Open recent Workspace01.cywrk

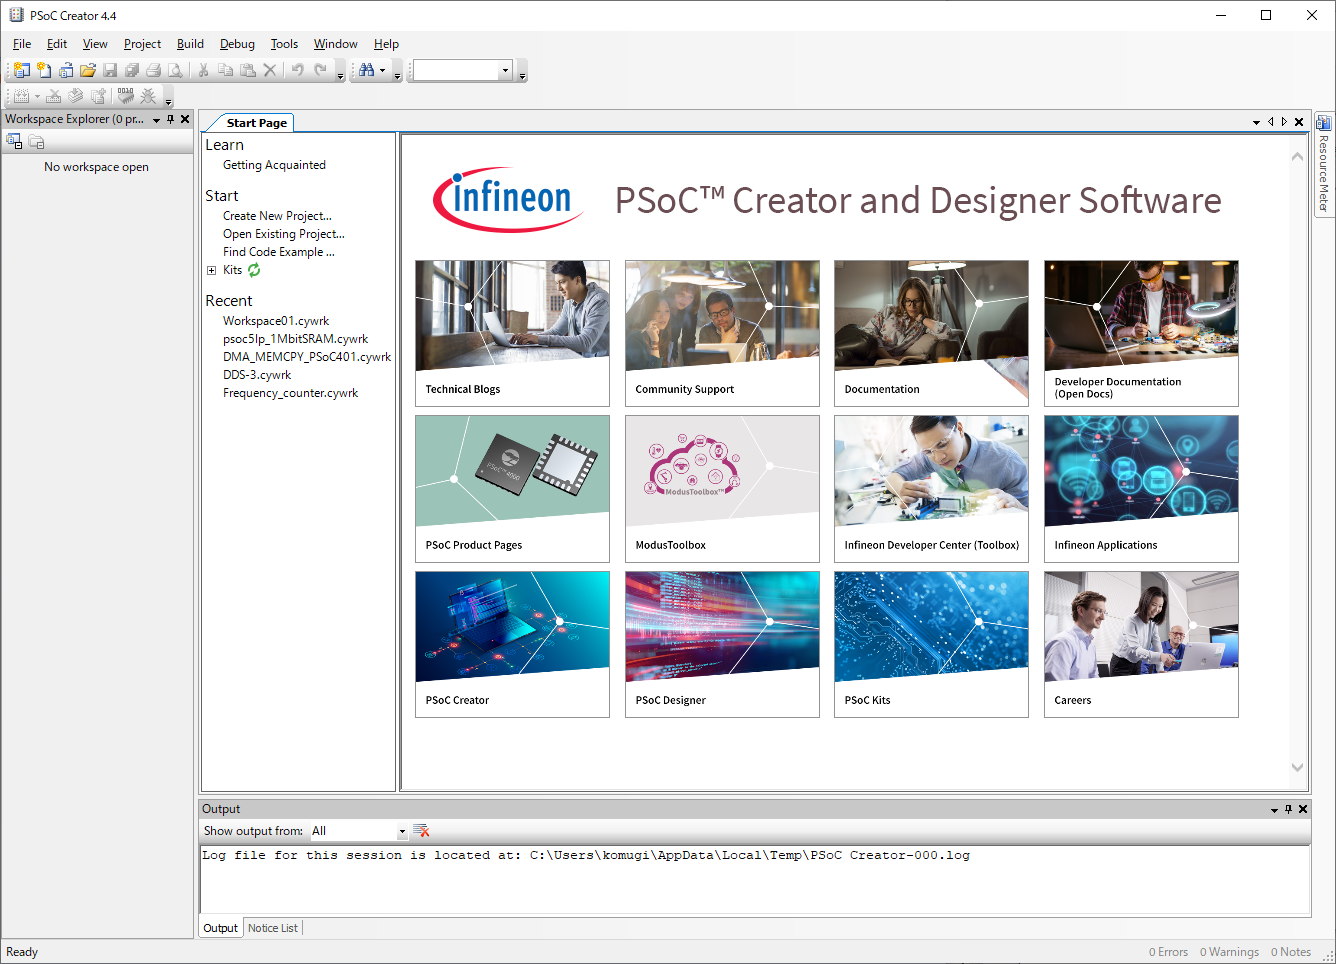tap(276, 321)
